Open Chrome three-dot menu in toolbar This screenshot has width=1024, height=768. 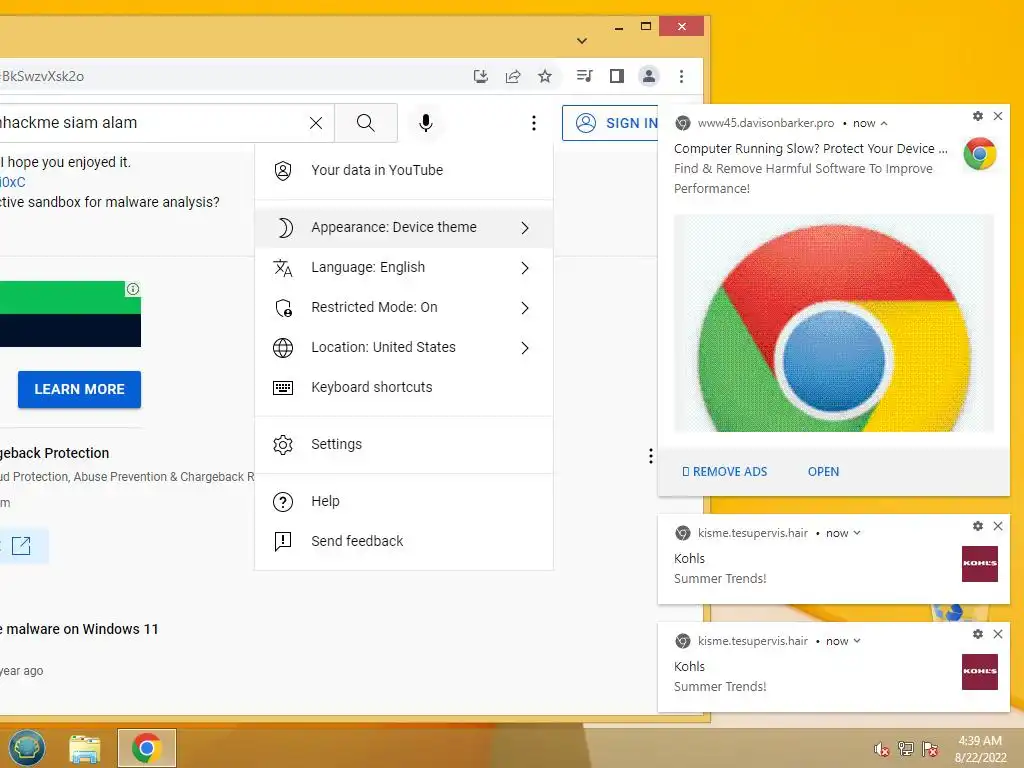coord(681,76)
